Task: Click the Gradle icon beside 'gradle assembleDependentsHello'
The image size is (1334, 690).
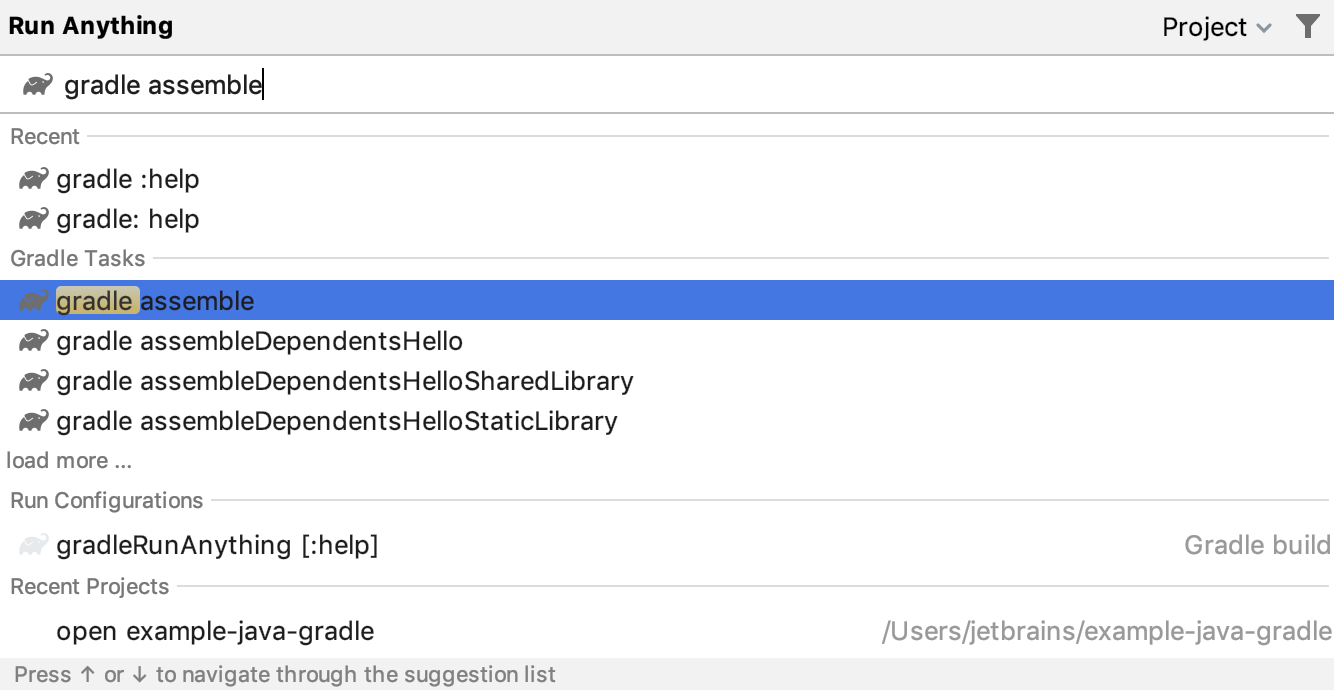Action: coord(33,340)
